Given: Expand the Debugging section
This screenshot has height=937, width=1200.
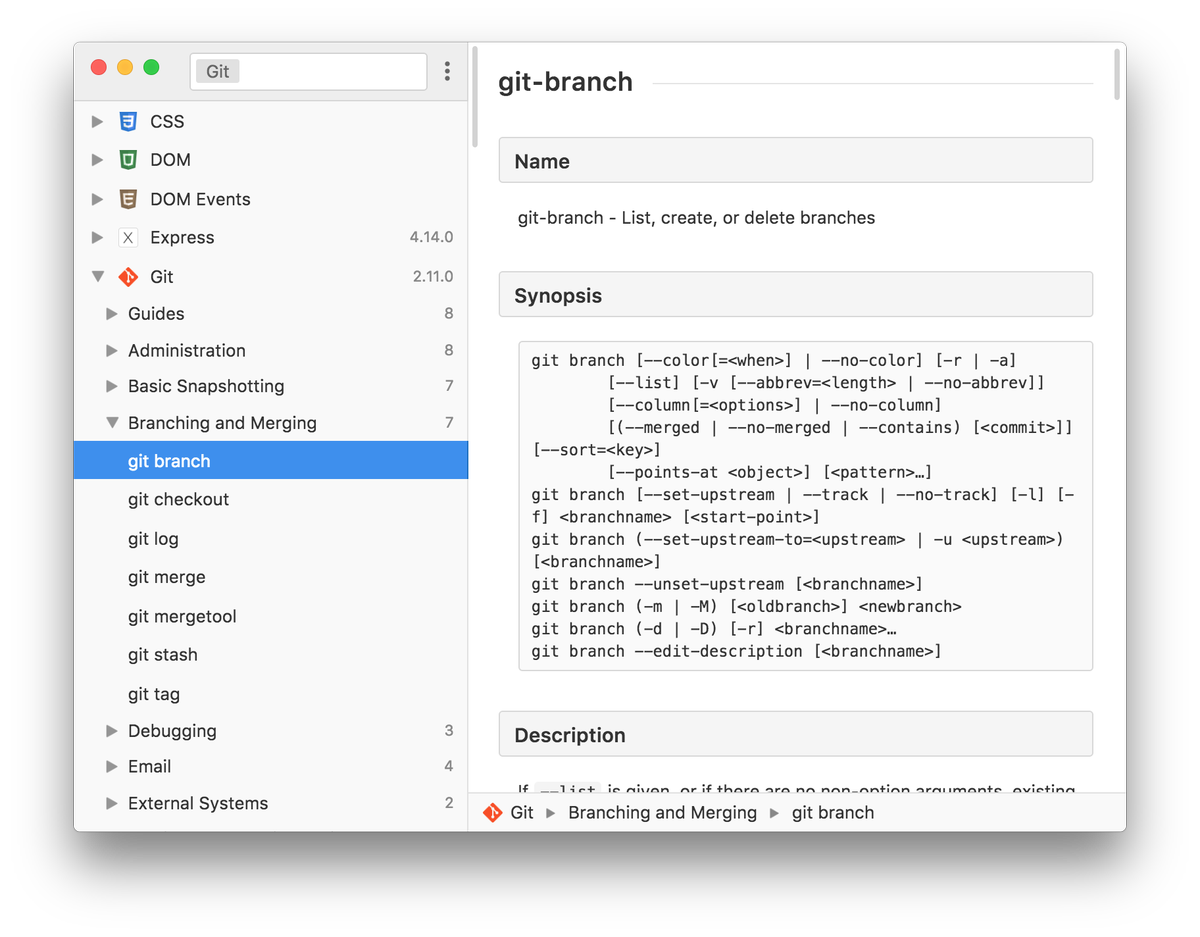Looking at the screenshot, I should tap(112, 730).
